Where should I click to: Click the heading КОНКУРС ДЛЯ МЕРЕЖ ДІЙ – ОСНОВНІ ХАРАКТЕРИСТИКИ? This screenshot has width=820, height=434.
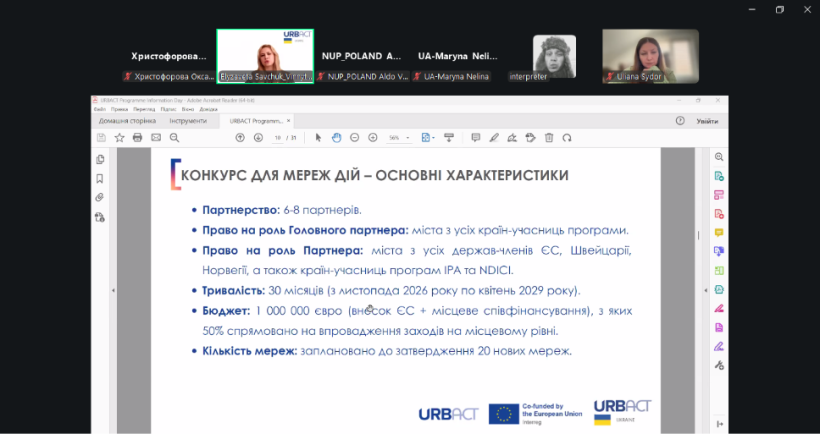[374, 175]
